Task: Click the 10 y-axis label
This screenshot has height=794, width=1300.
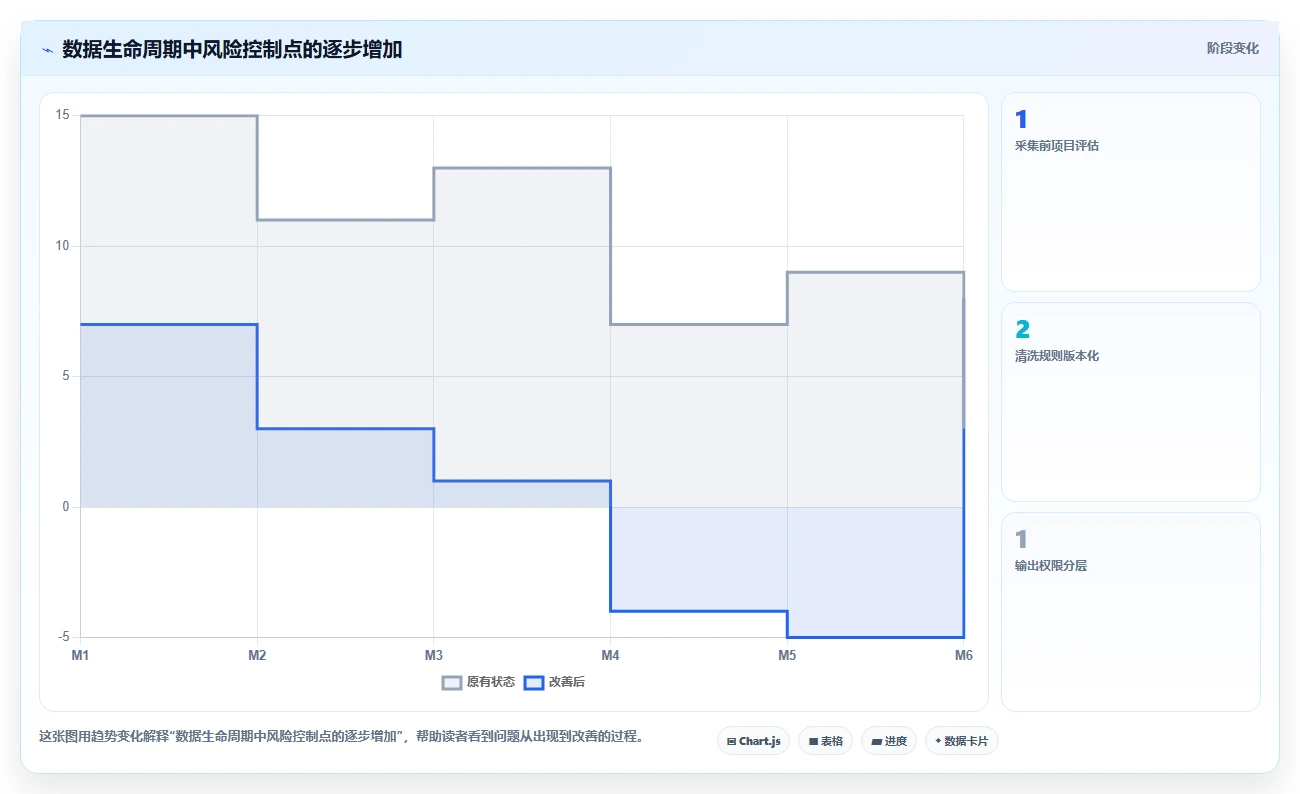Action: 62,246
